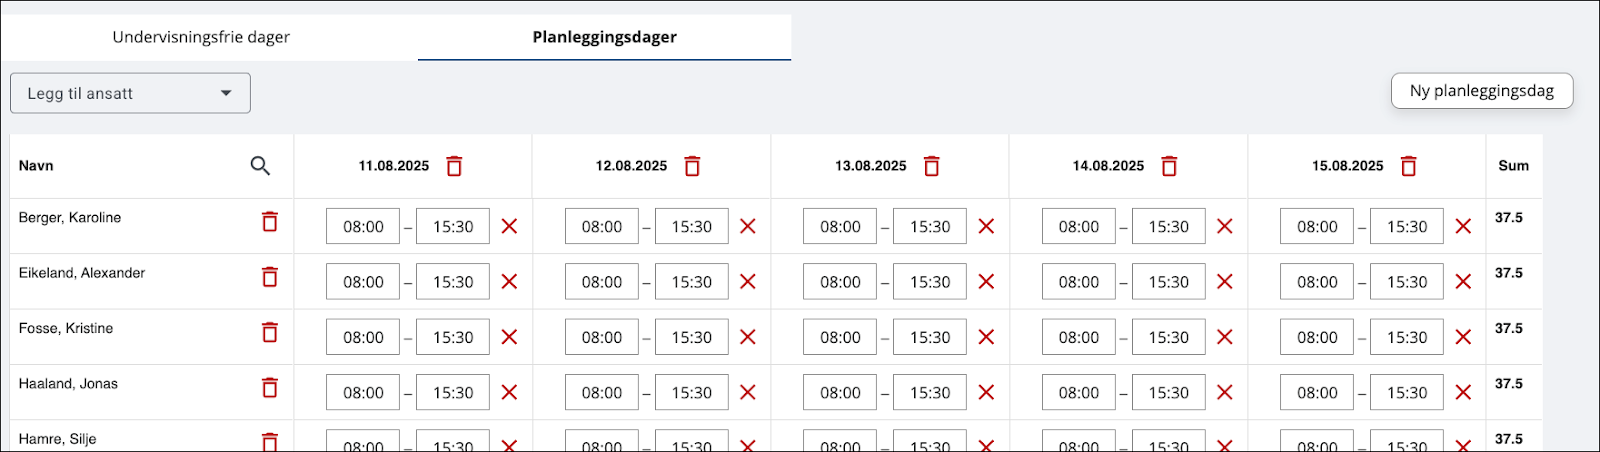Remove Eikeland, Alexander with his trash icon
Screen dimensions: 1600x452
tap(269, 277)
